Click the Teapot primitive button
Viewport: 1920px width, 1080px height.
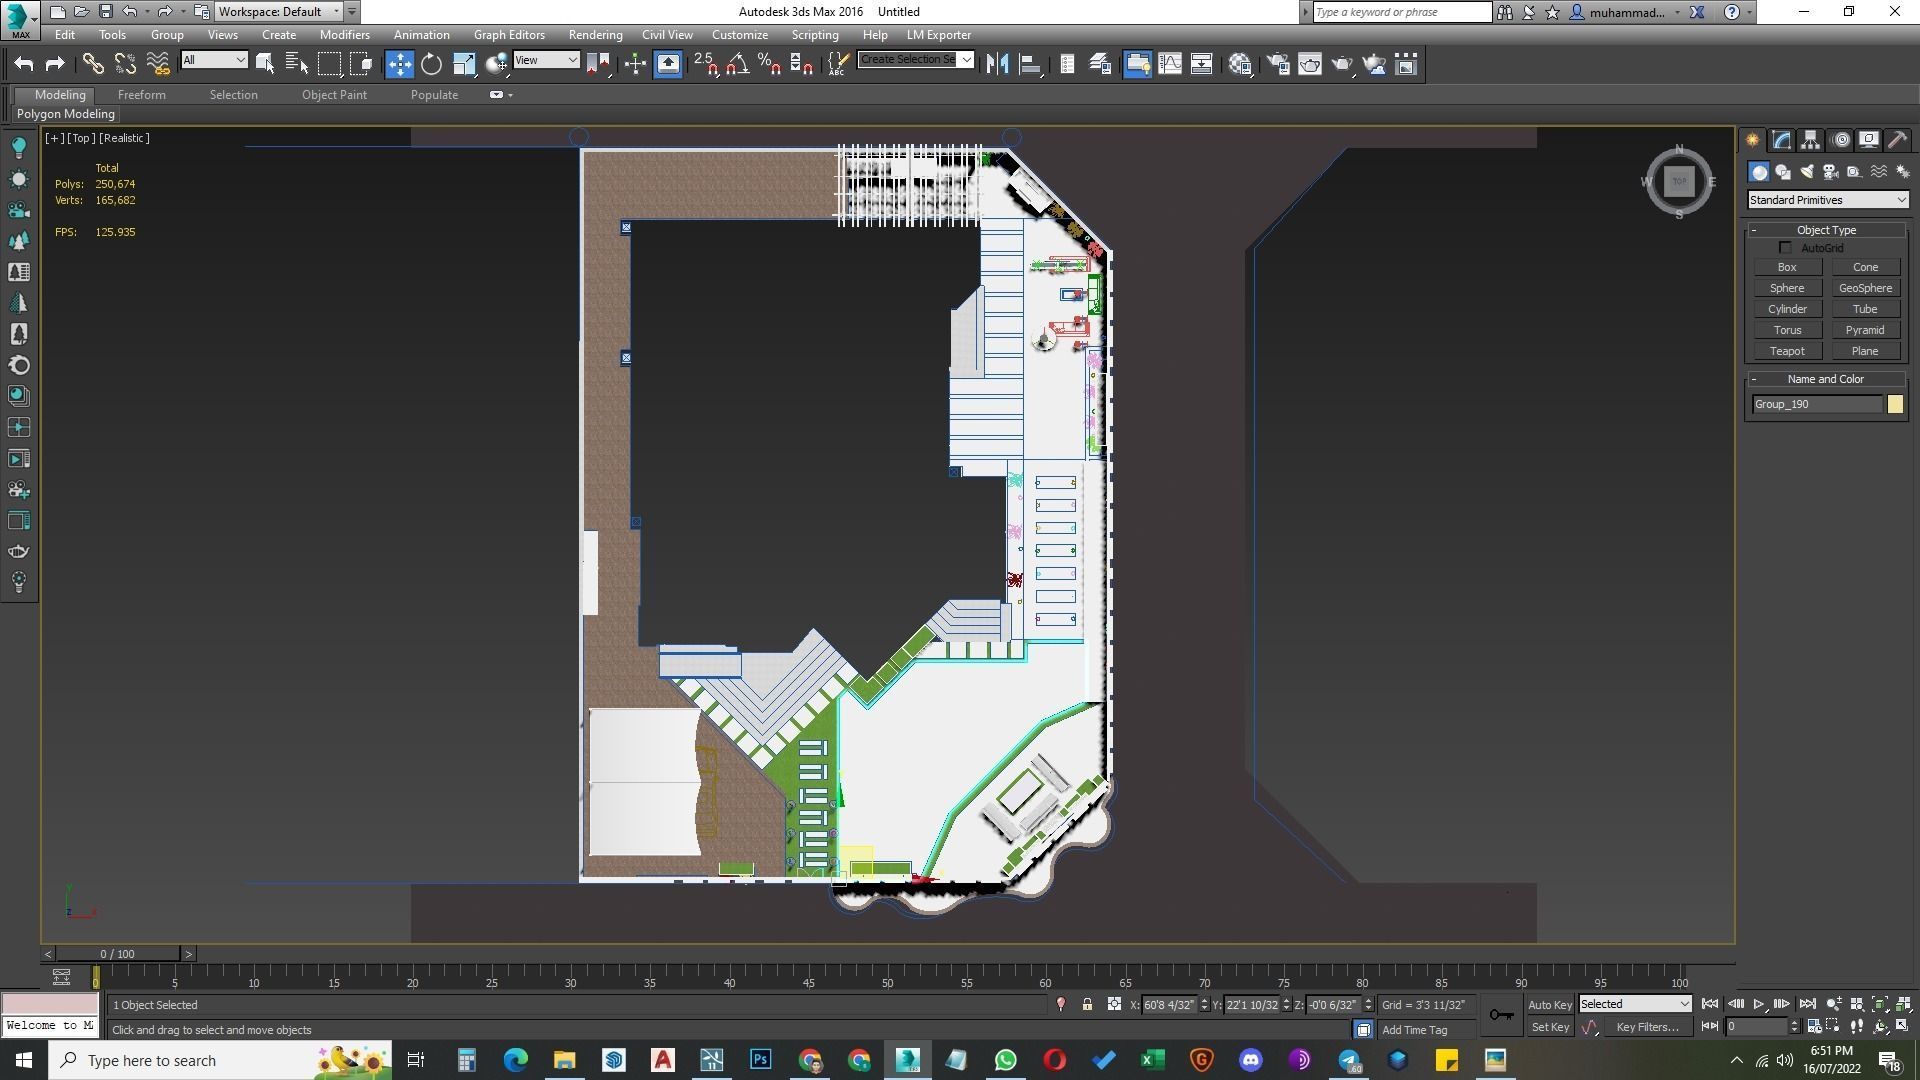(1787, 351)
